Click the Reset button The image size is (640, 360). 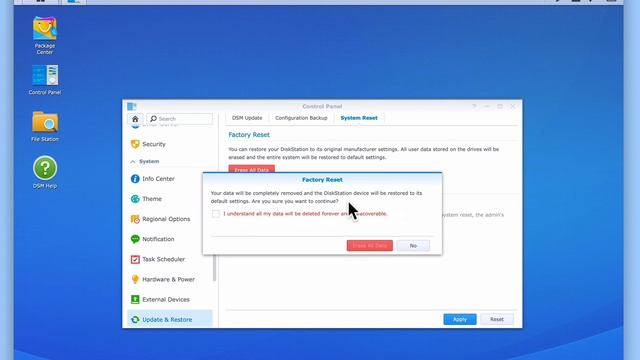click(497, 319)
